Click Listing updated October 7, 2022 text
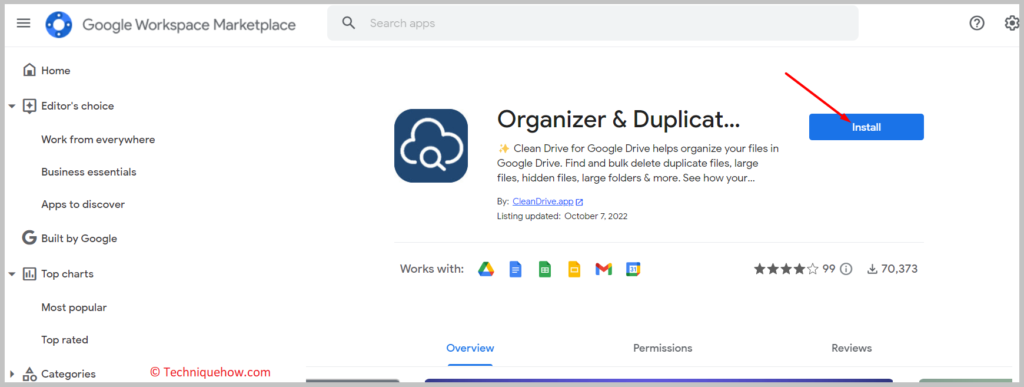 coord(562,216)
